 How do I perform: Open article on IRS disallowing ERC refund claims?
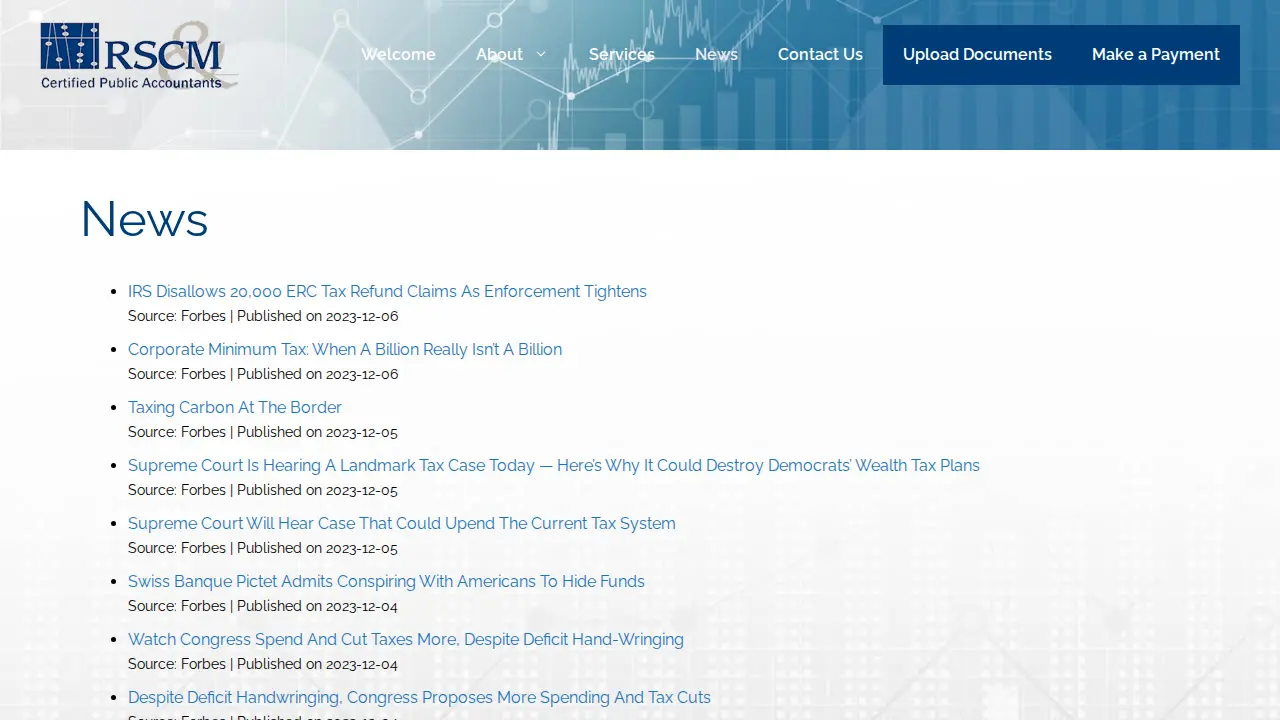(x=387, y=292)
